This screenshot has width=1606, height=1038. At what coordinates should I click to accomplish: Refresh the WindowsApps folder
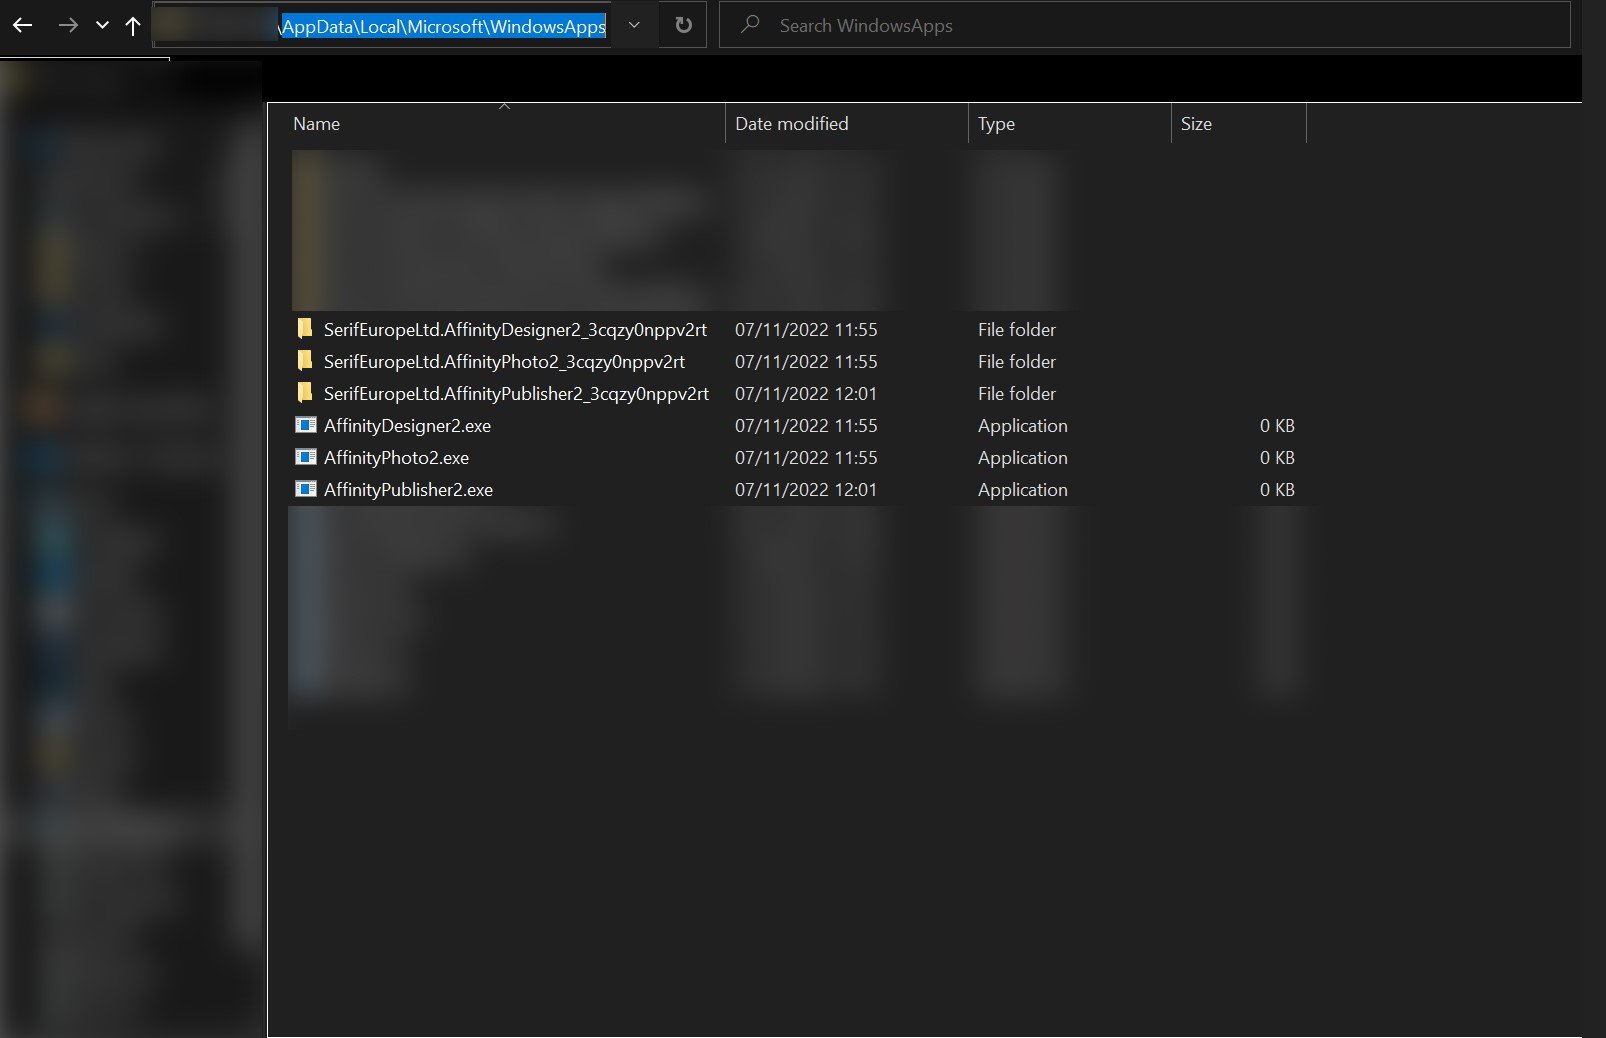coord(683,25)
